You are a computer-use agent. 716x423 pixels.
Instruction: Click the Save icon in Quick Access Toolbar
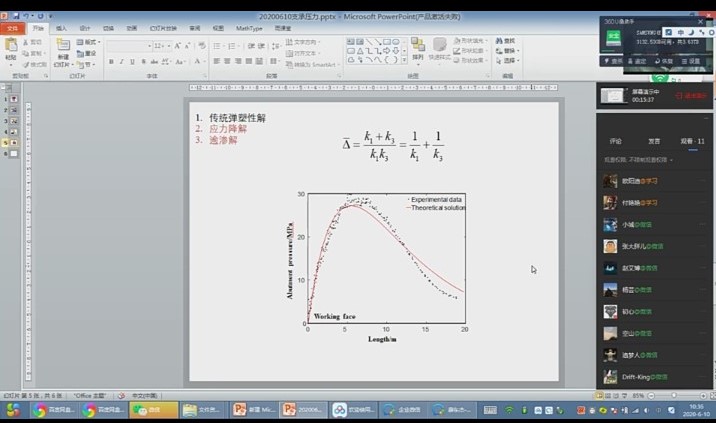coord(16,16)
